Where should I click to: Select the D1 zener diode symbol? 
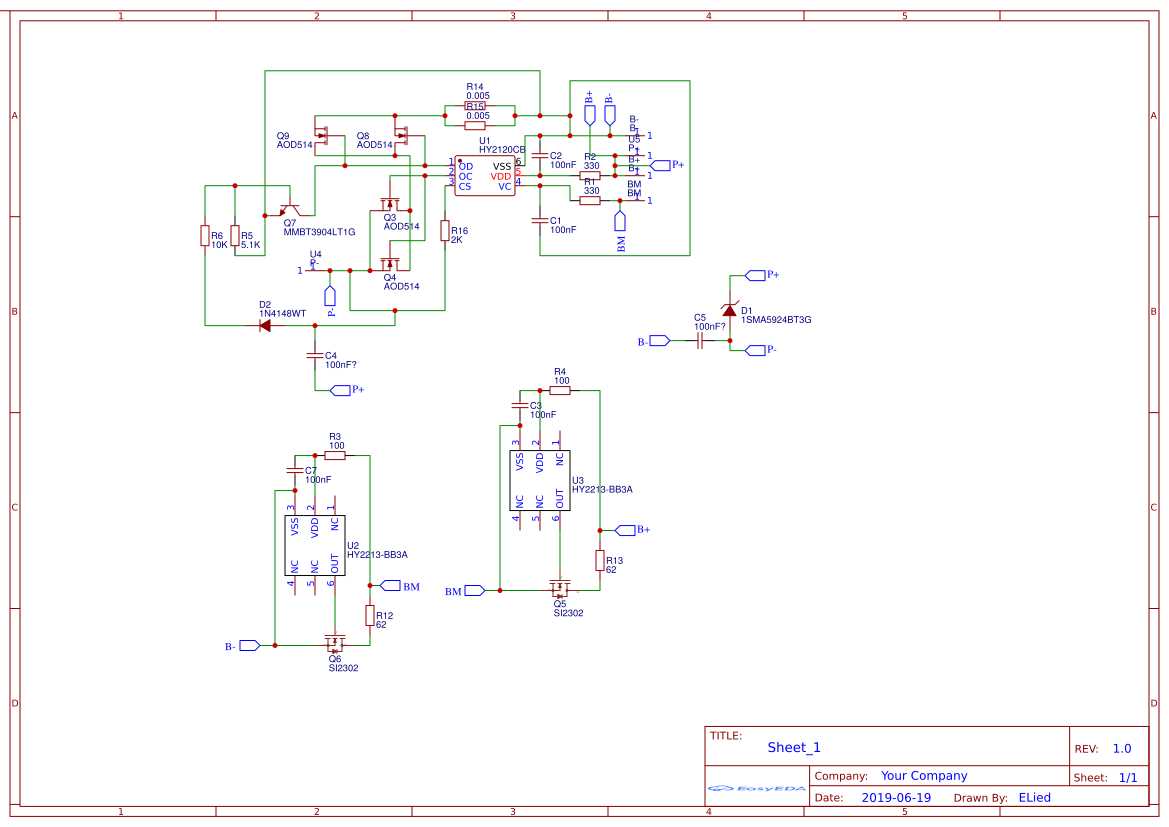click(730, 309)
